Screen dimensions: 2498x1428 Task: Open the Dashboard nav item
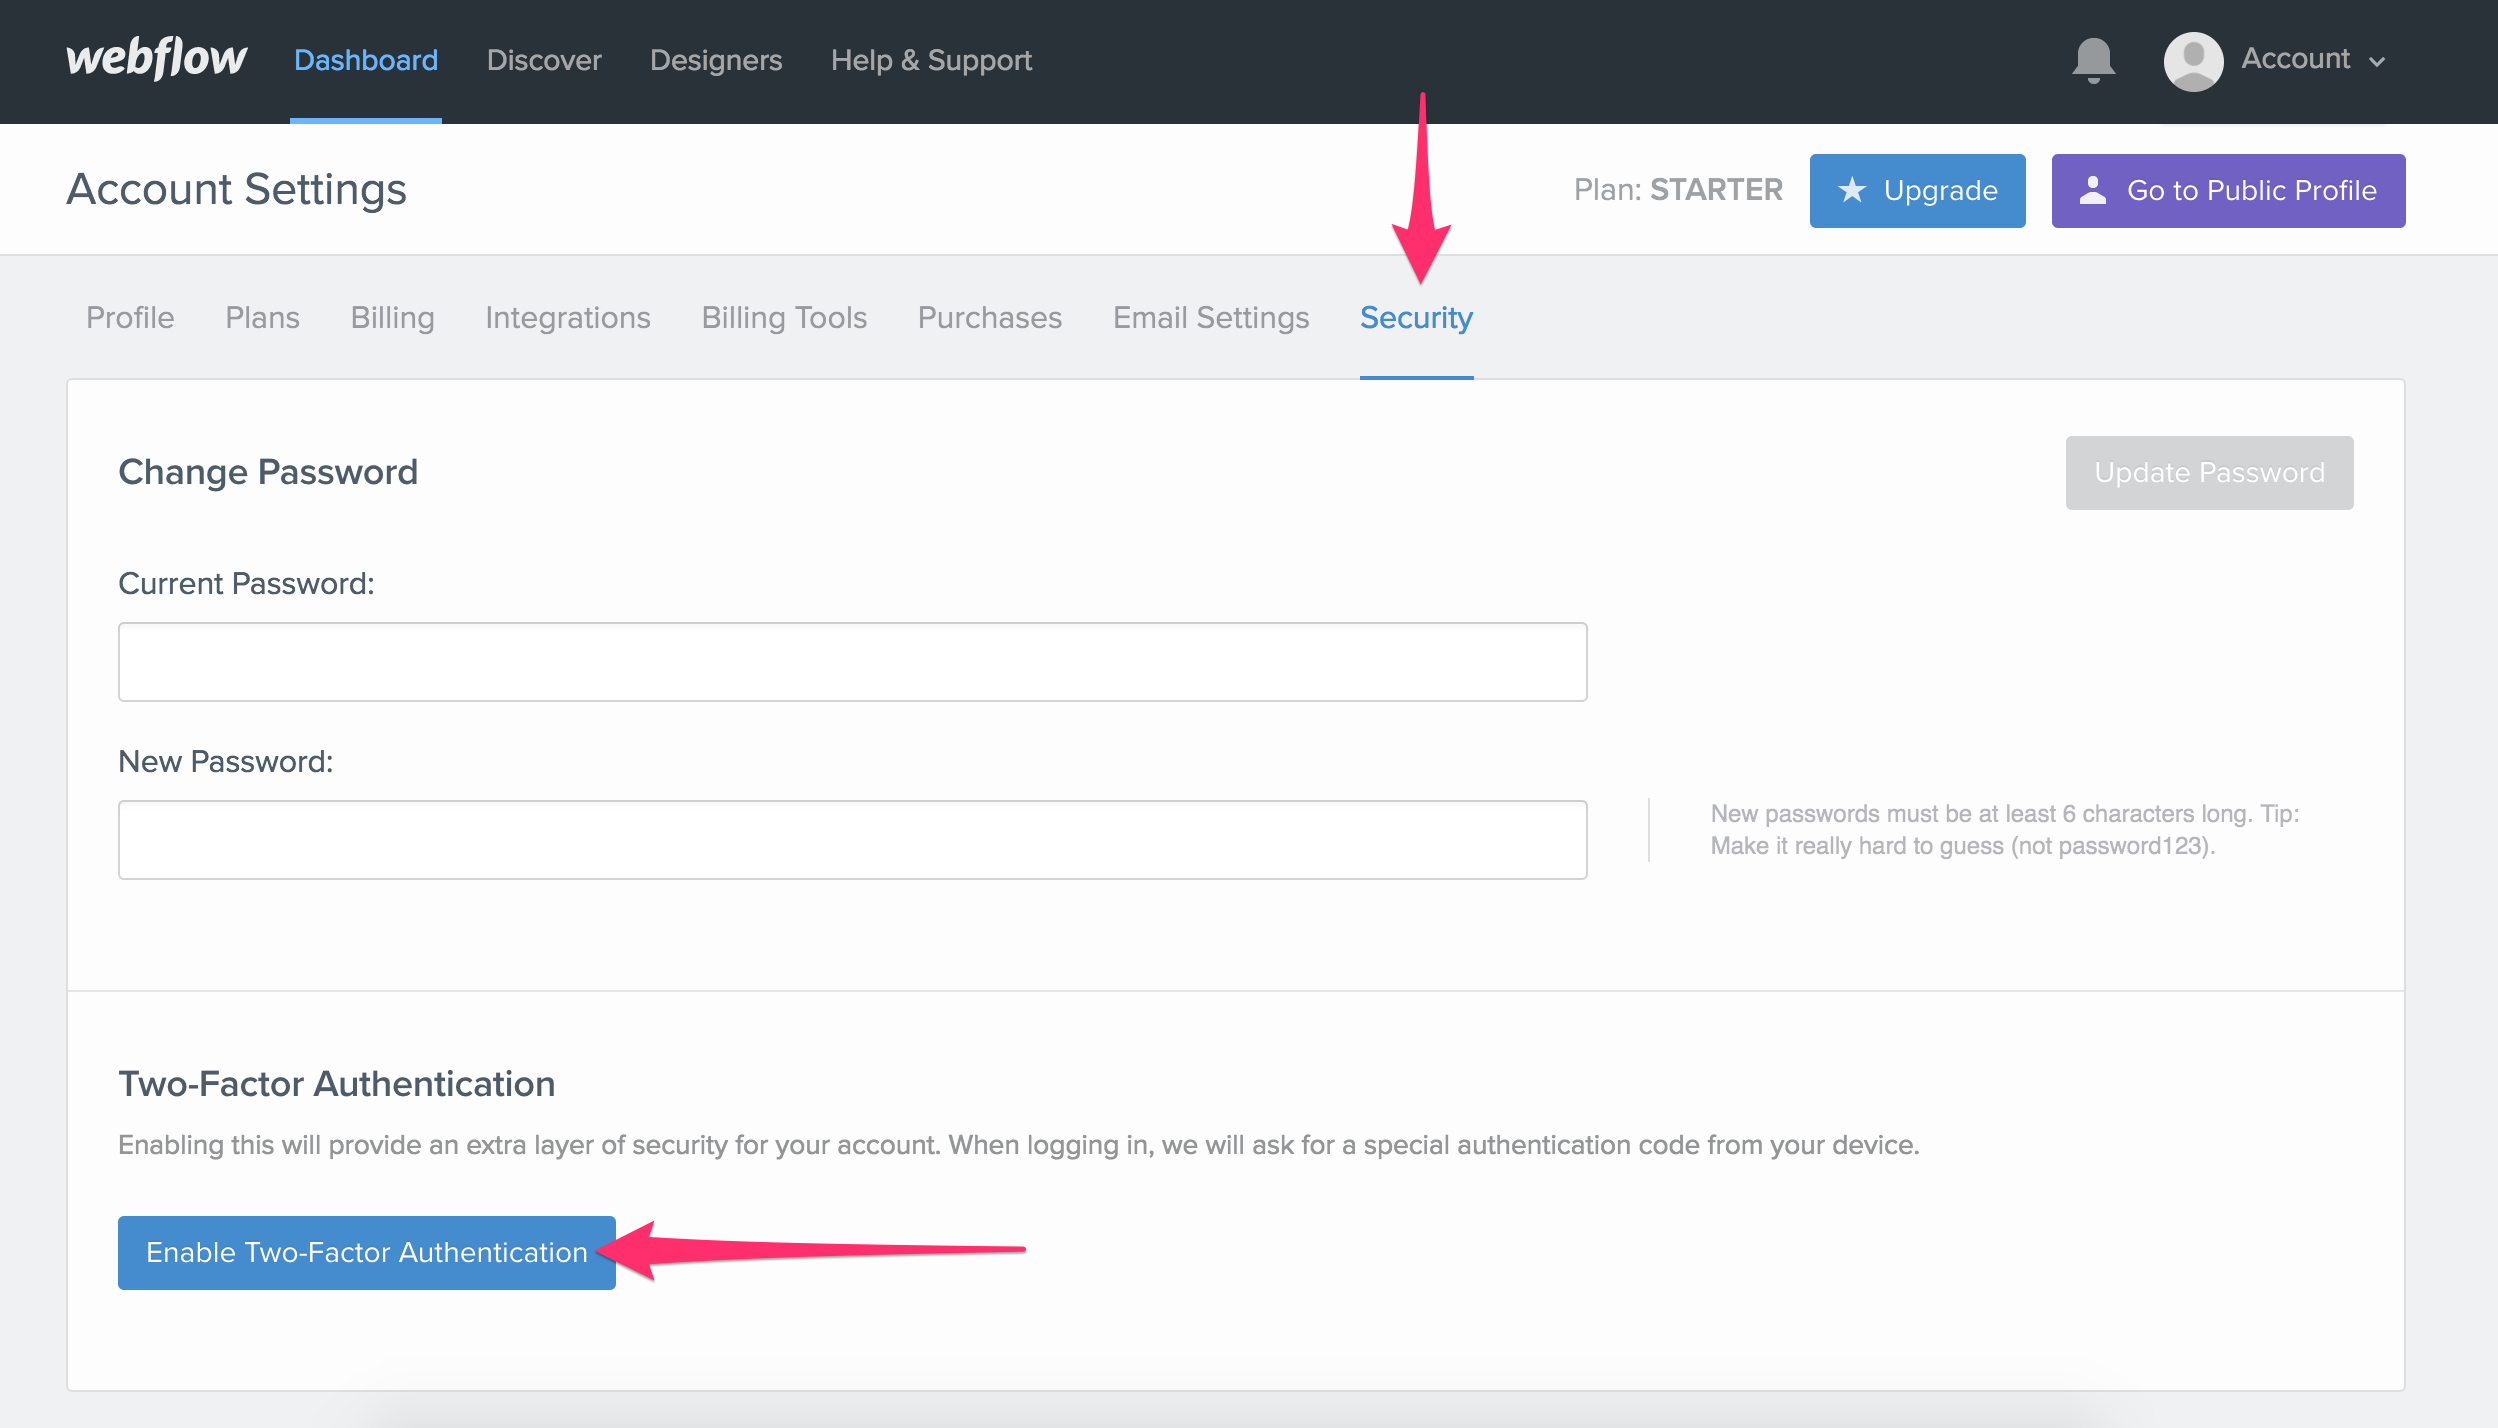click(x=366, y=60)
